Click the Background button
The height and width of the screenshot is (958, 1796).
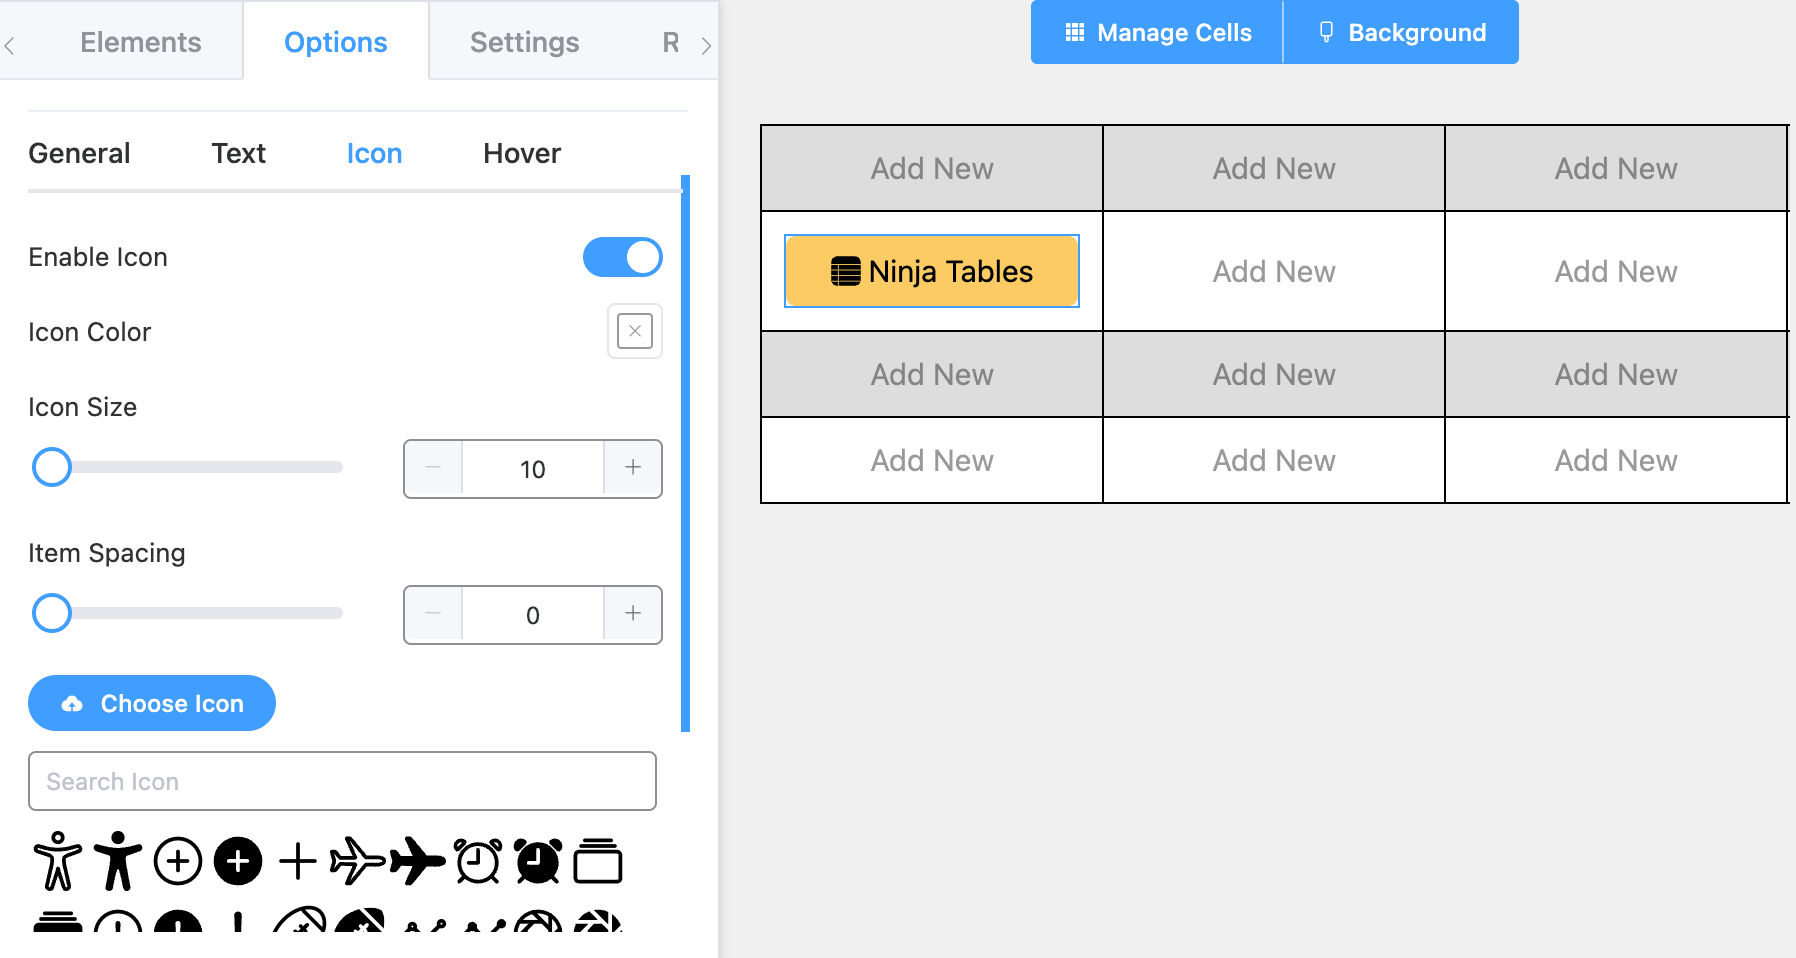1402,32
